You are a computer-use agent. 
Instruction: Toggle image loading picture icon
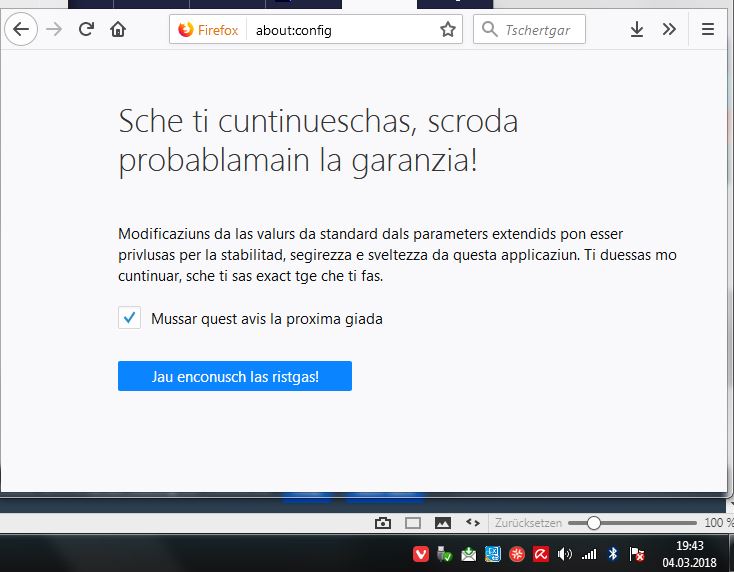tap(443, 523)
